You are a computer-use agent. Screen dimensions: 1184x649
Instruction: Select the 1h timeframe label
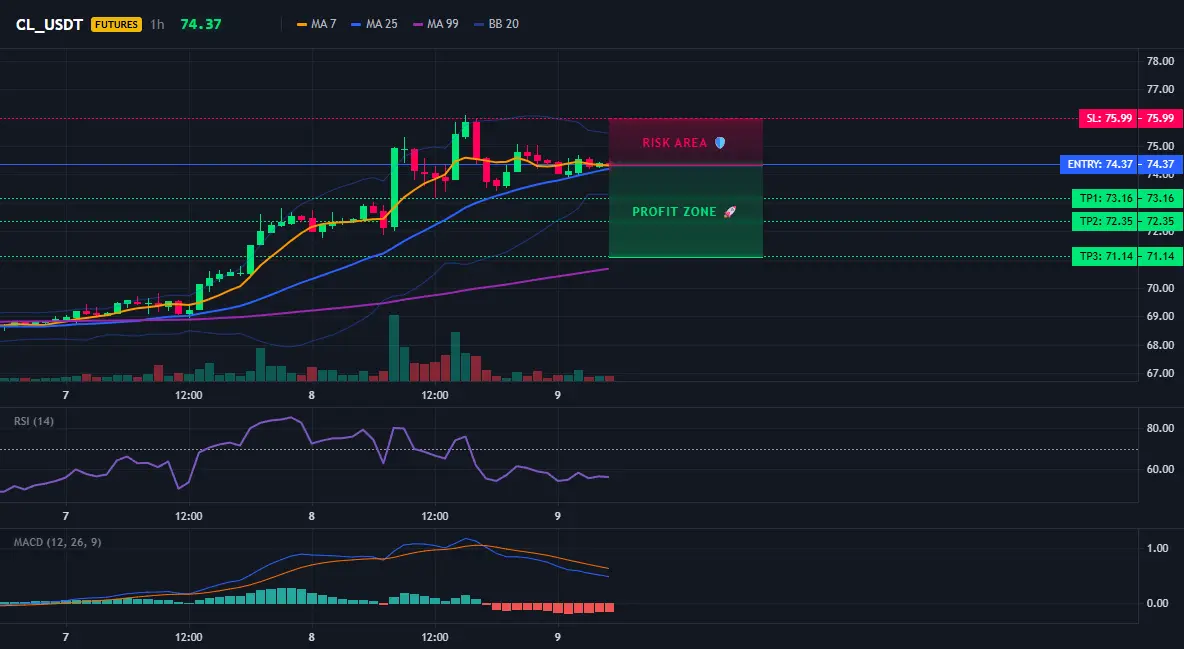(157, 24)
